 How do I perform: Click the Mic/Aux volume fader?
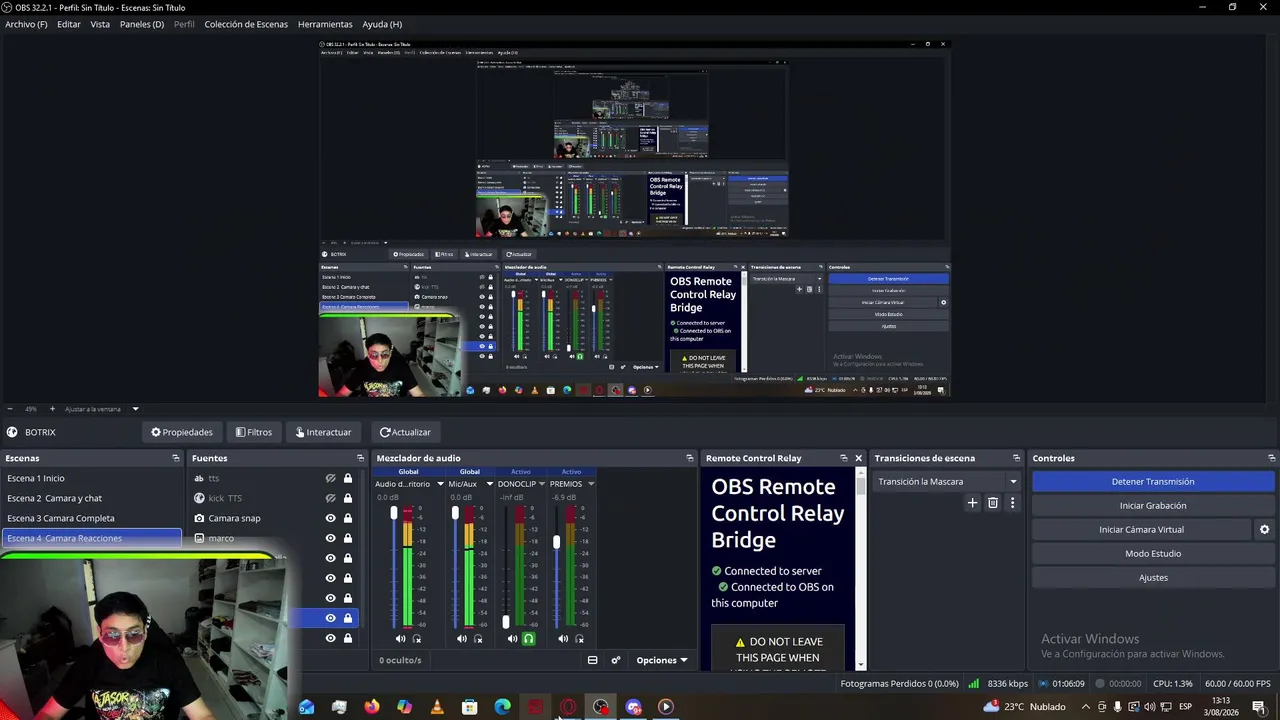[455, 513]
